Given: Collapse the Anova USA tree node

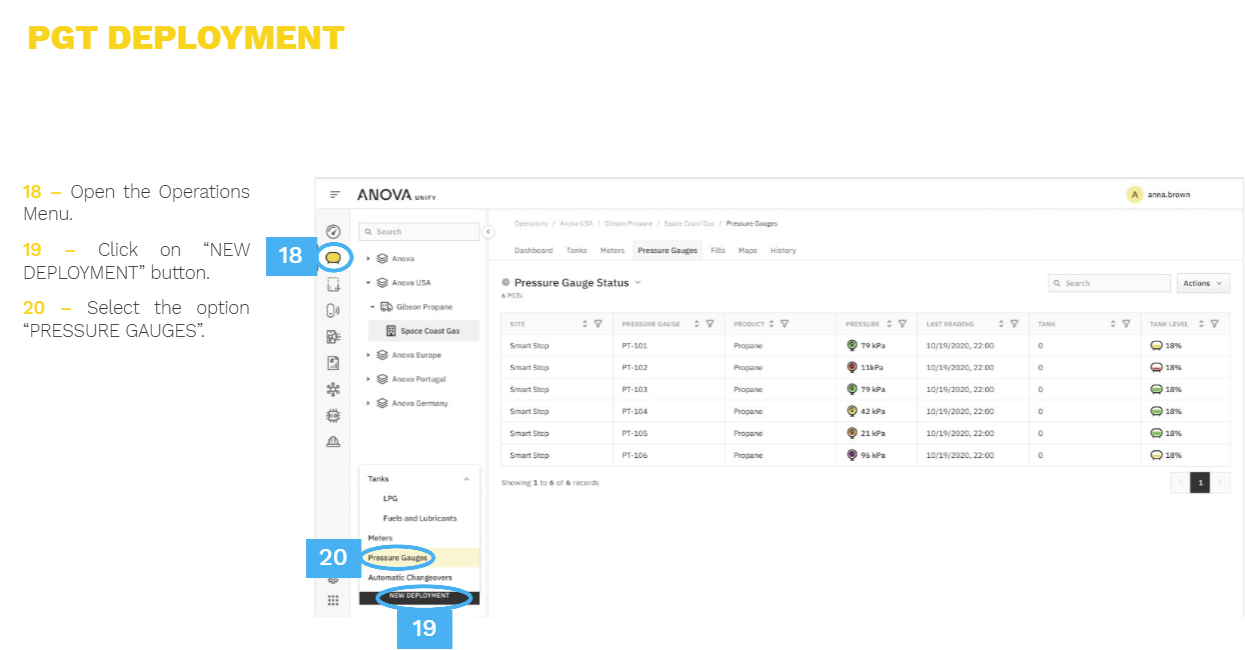Looking at the screenshot, I should click(x=369, y=283).
